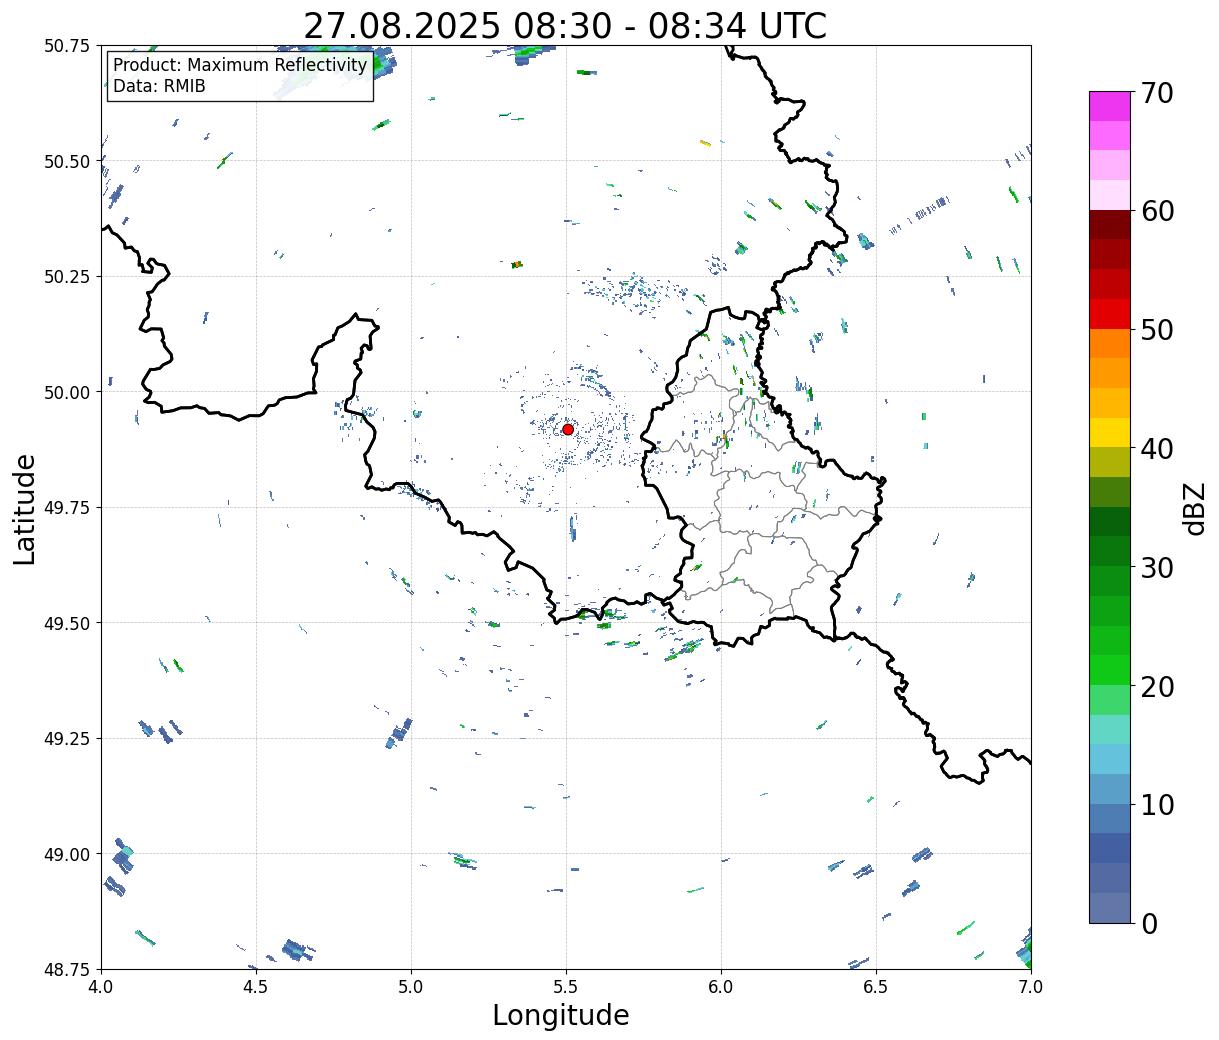Viewport: 1219px width, 1040px height.
Task: Pick the yellow swatch just above 40 dBZ
Action: (x=1110, y=432)
